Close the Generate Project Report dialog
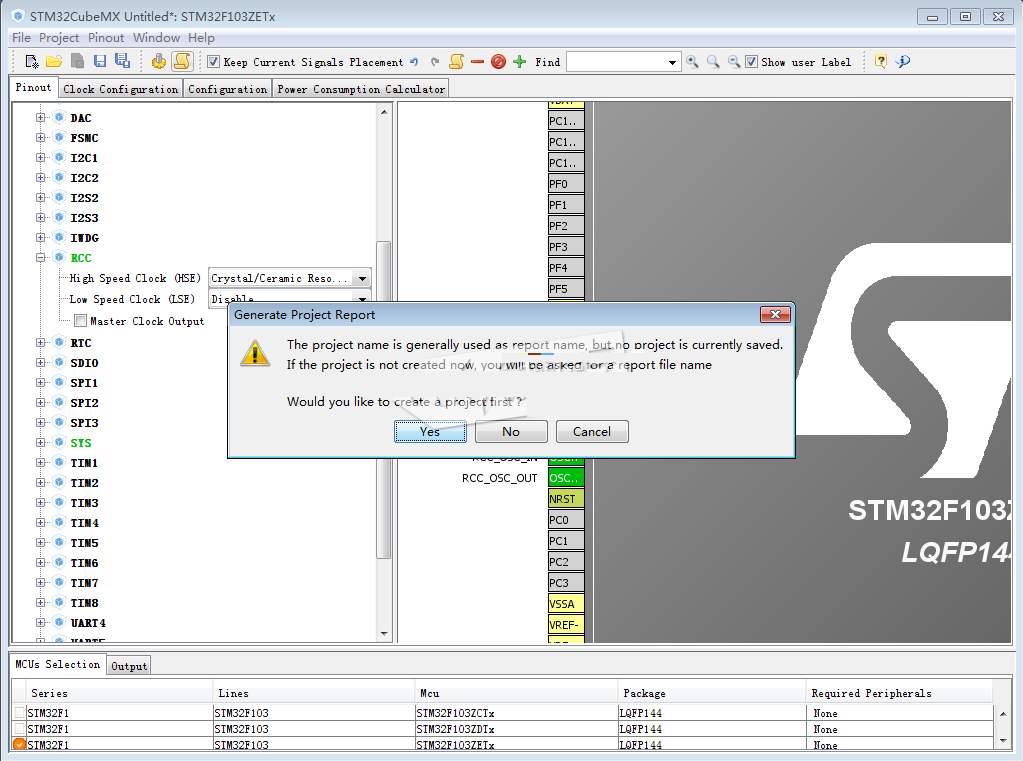Viewport: 1023px width, 761px height. (x=775, y=315)
